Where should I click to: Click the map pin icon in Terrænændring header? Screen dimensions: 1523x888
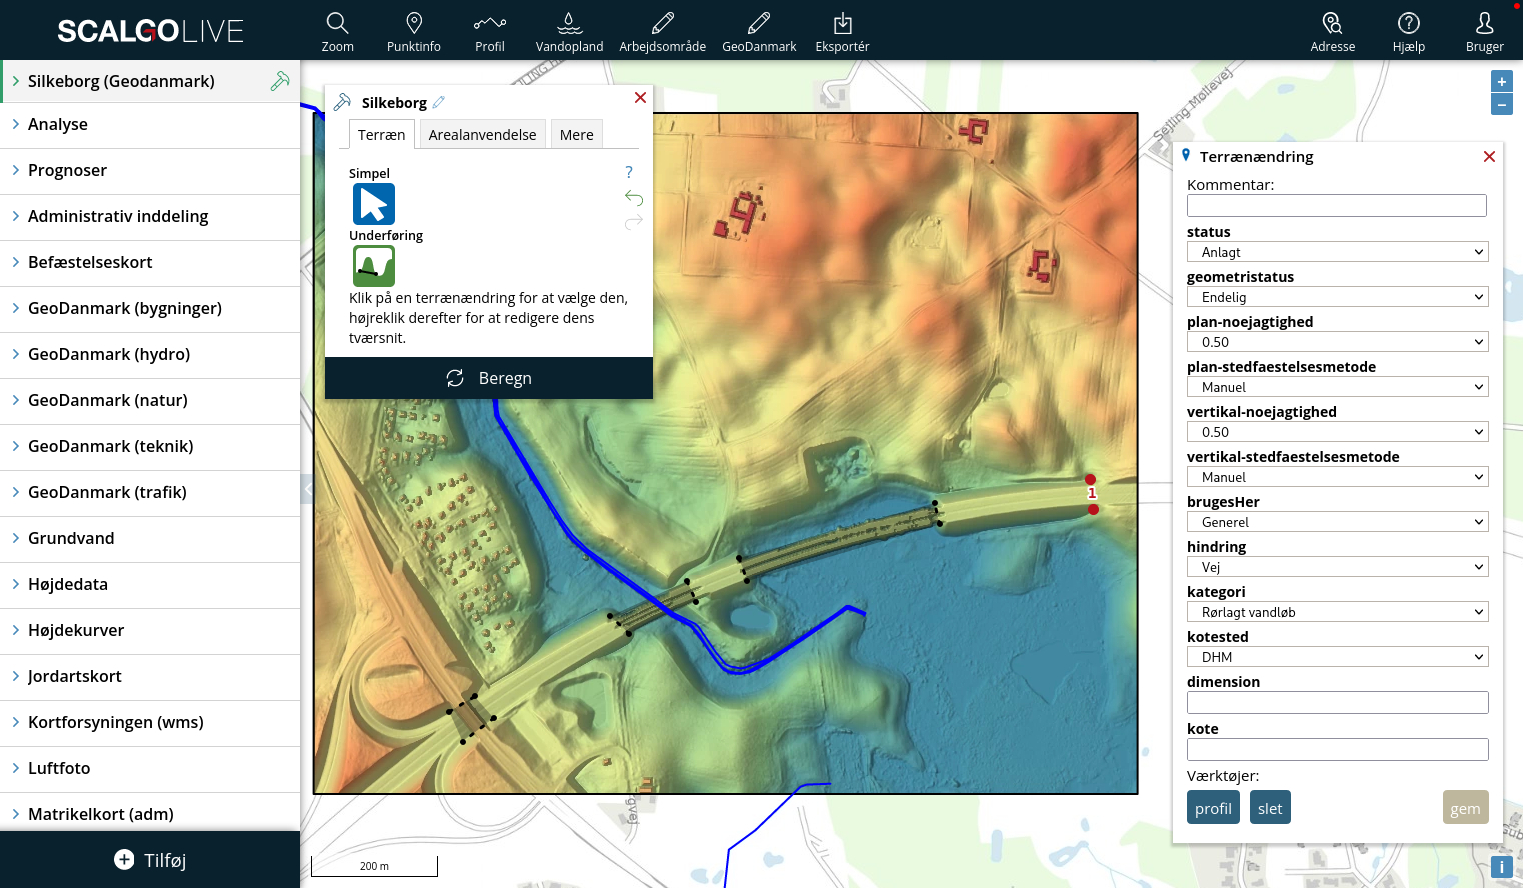(1186, 155)
